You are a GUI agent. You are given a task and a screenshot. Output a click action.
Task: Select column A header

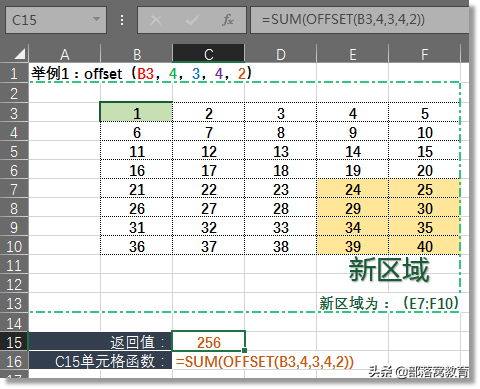point(65,54)
